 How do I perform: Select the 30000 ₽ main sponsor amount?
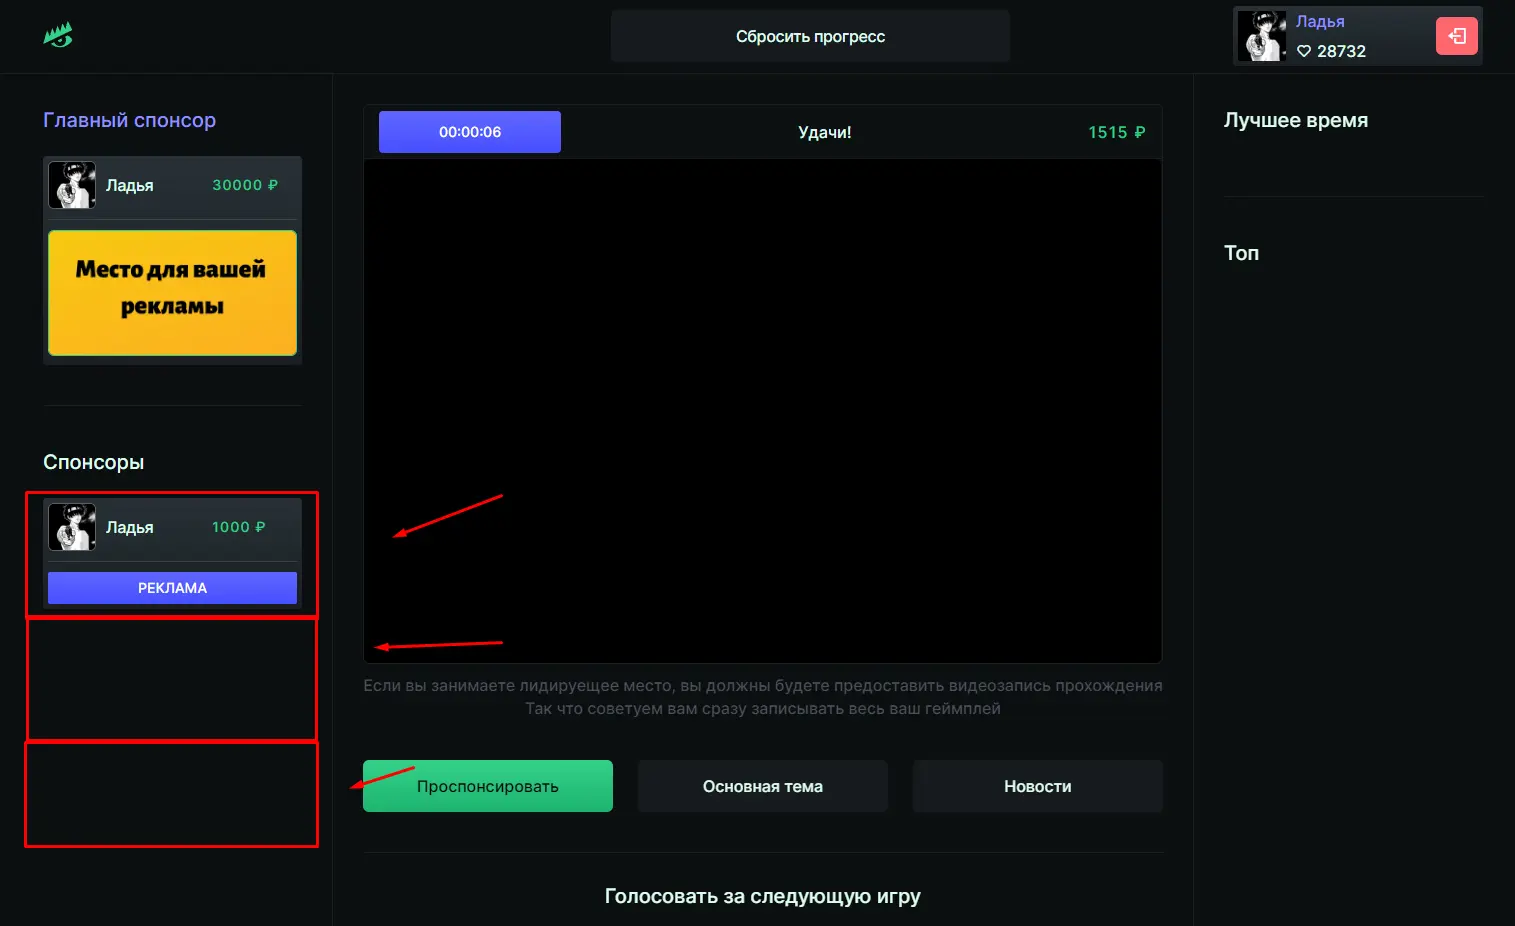tap(245, 185)
